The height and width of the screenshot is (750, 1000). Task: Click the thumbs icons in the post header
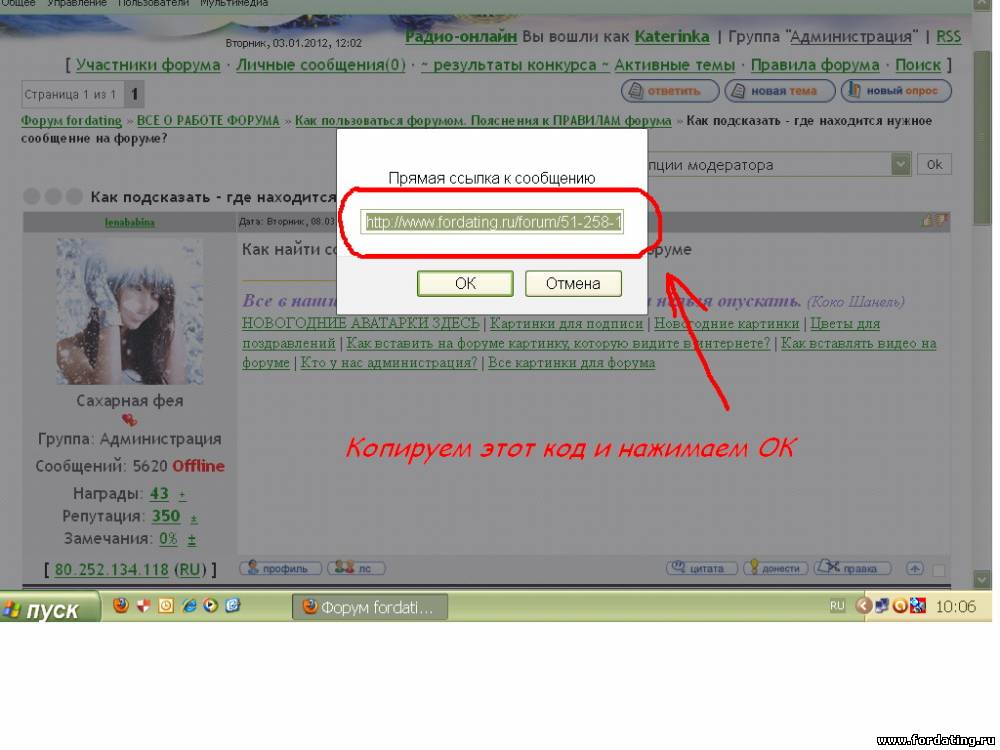pyautogui.click(x=934, y=221)
